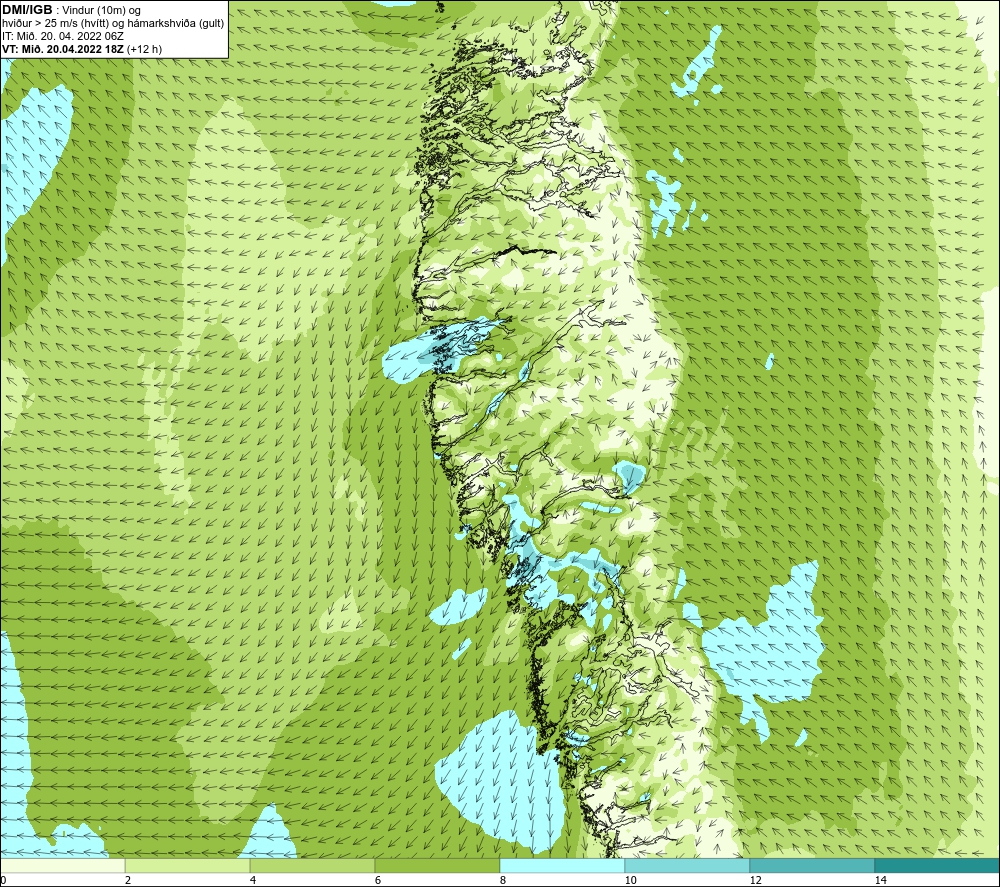This screenshot has height=887, width=1000.
Task: Click the cyan 10–12 color bar segment
Action: (688, 865)
